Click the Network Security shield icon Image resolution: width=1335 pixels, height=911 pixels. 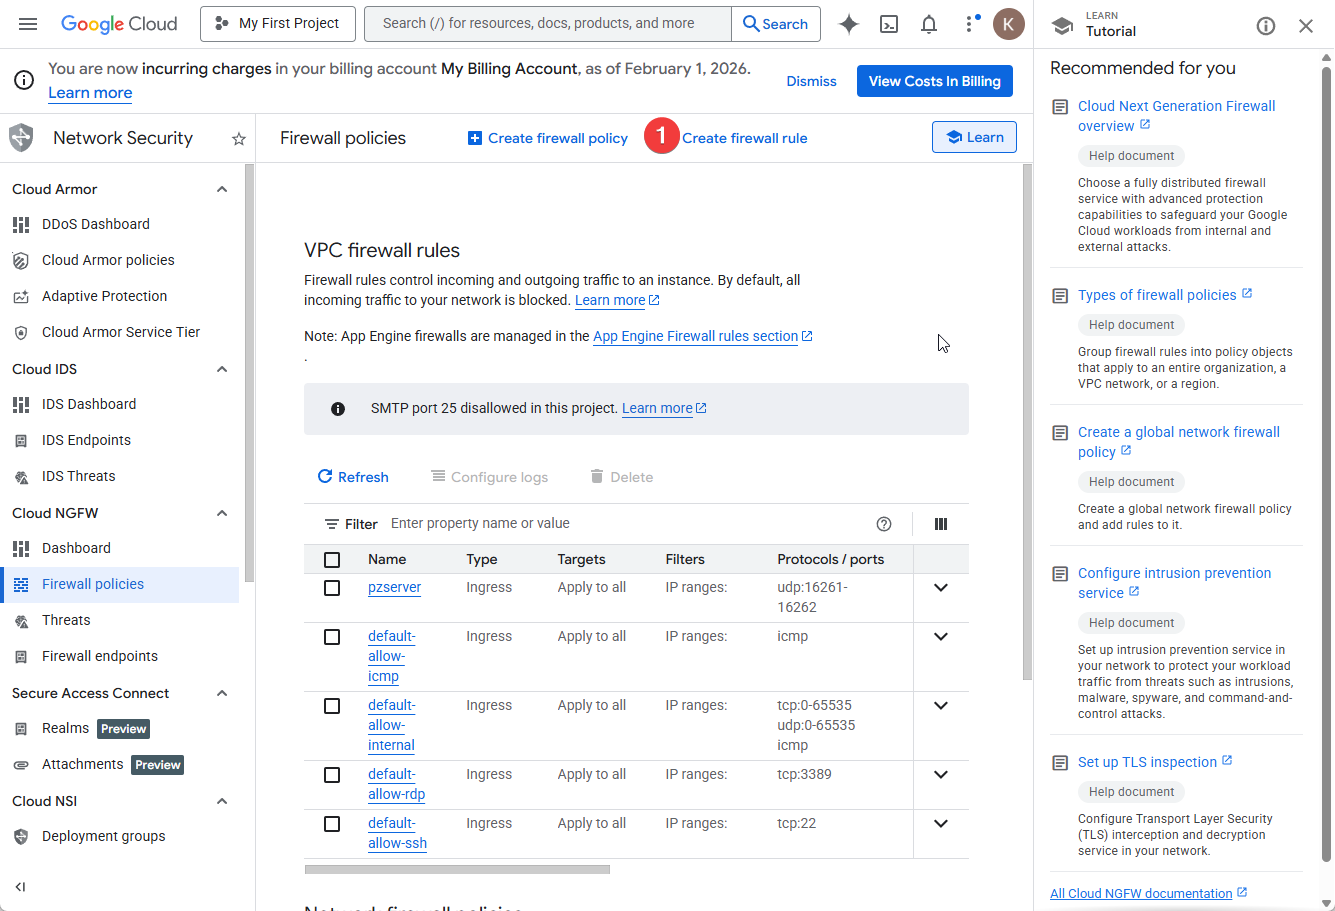21,138
